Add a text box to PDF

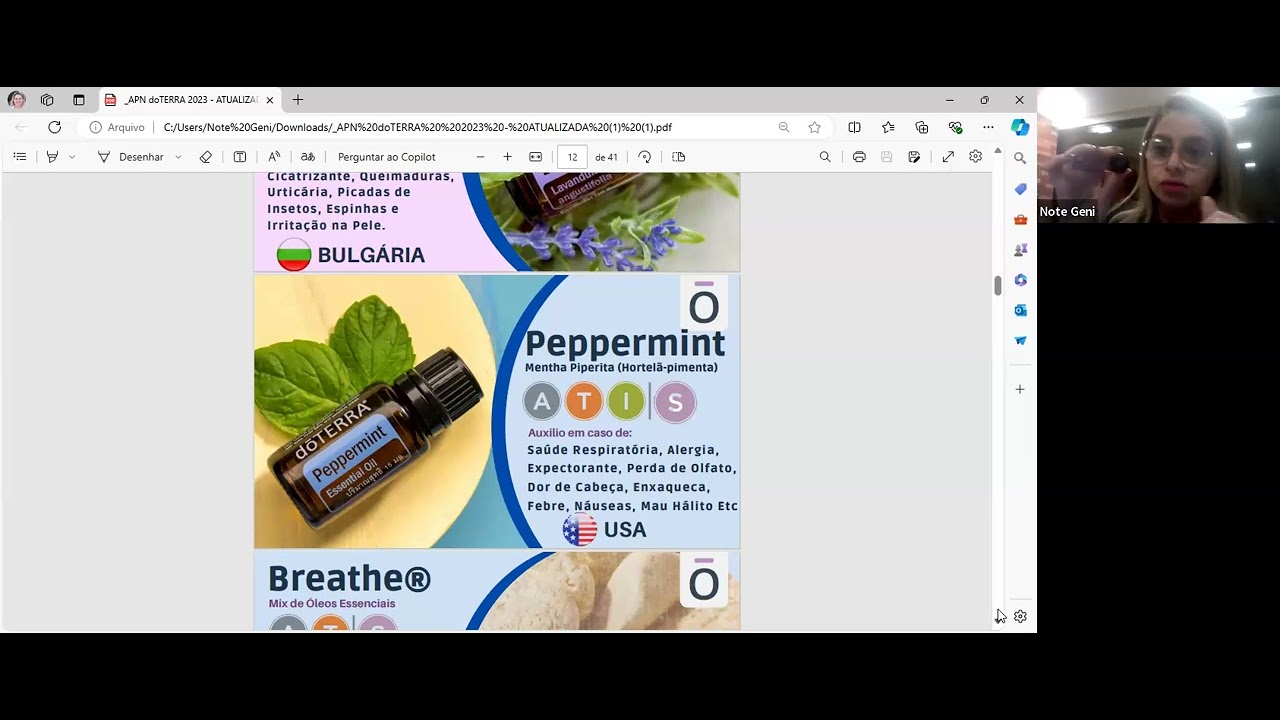(x=240, y=157)
